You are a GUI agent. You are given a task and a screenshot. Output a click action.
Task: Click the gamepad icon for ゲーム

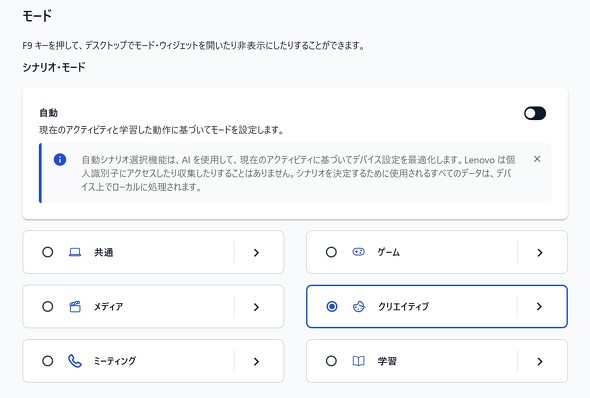358,252
